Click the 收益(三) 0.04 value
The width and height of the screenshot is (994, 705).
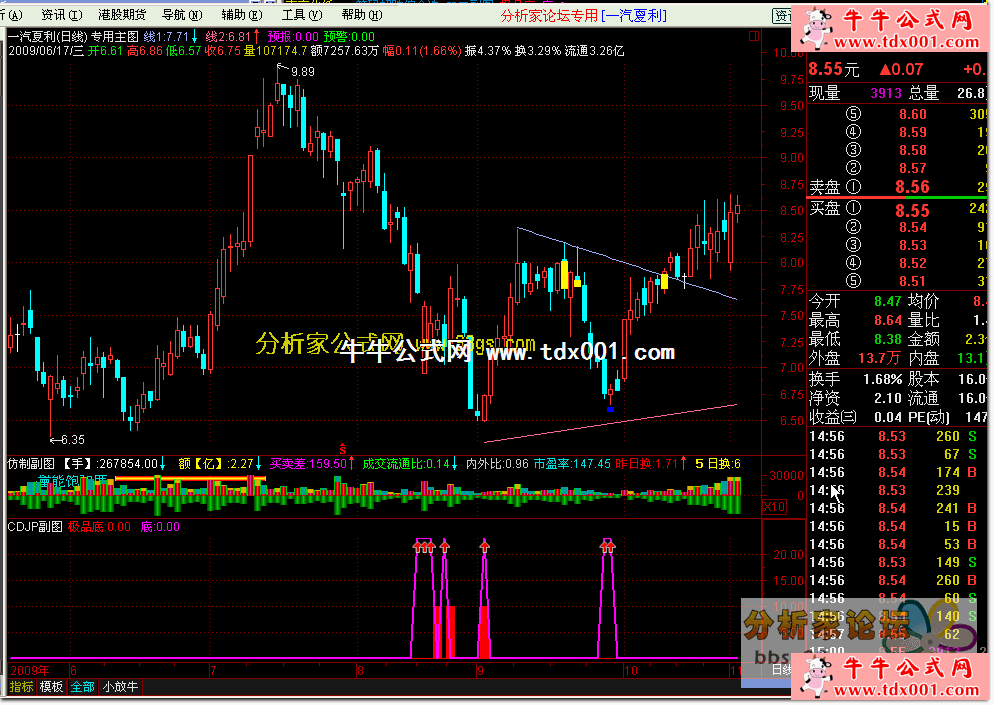point(888,417)
